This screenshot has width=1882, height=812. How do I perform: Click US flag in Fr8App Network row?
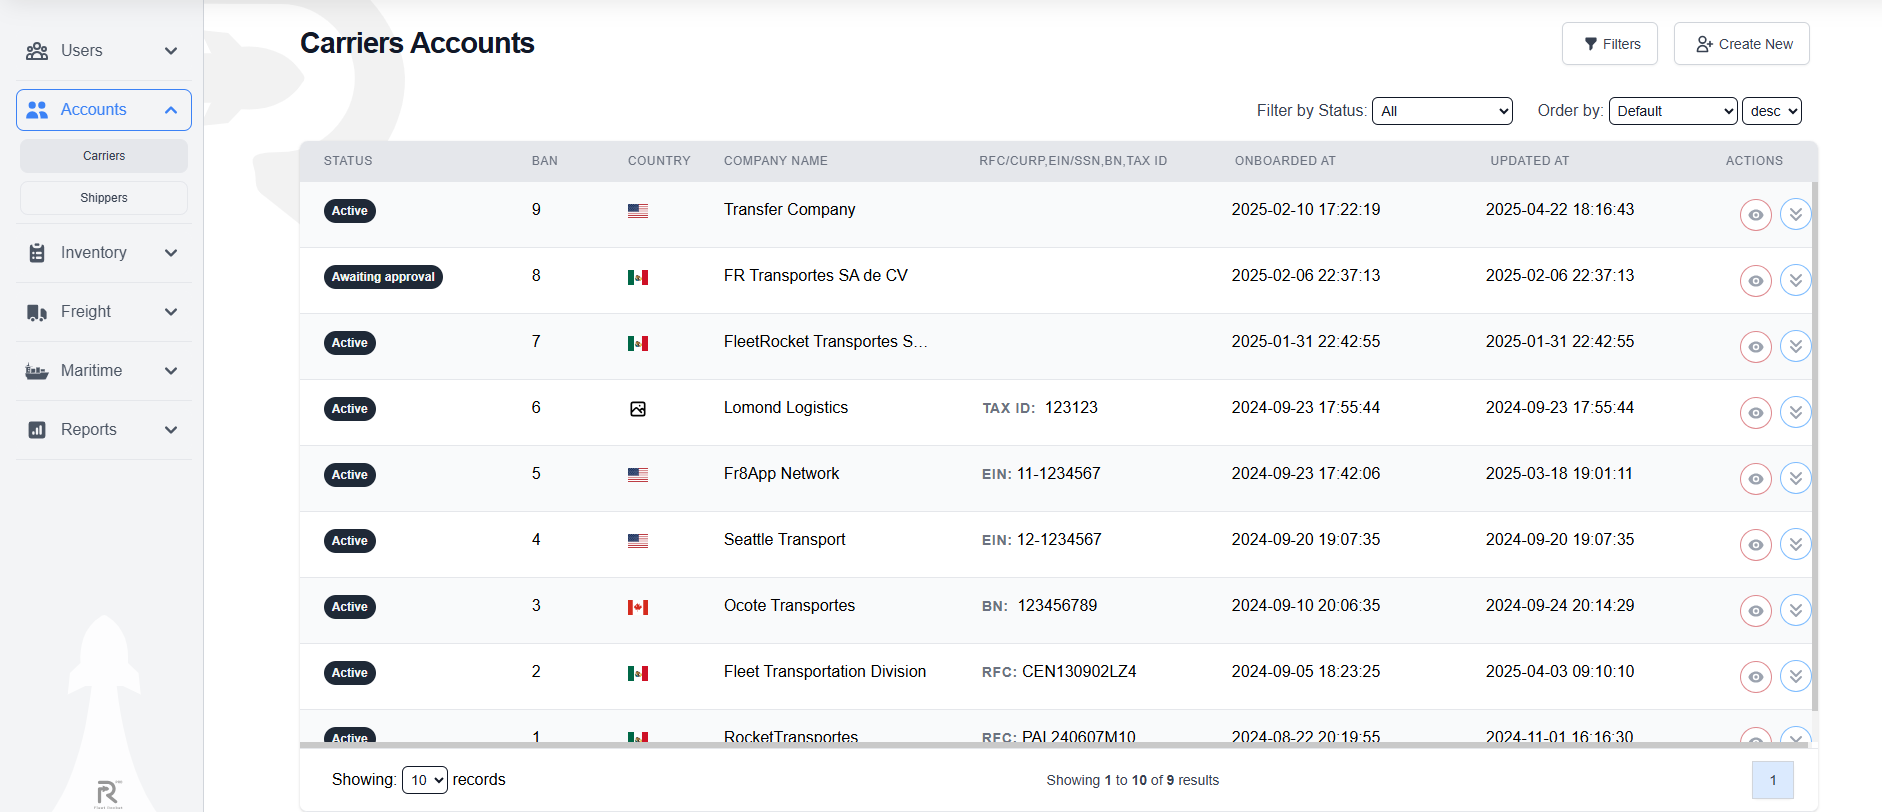pyautogui.click(x=638, y=475)
